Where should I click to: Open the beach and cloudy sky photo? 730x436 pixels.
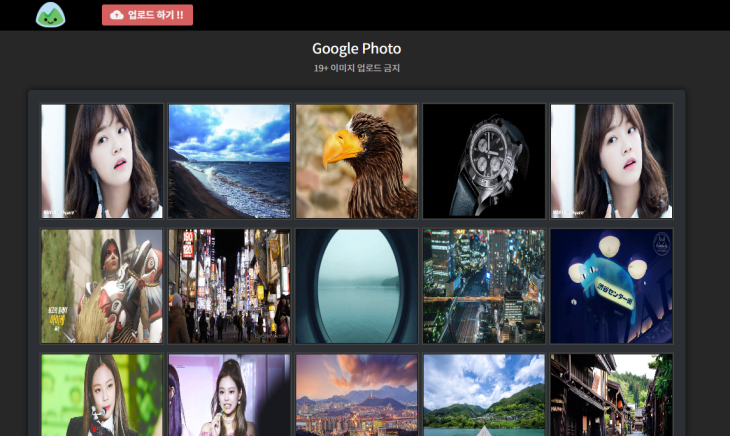[229, 161]
